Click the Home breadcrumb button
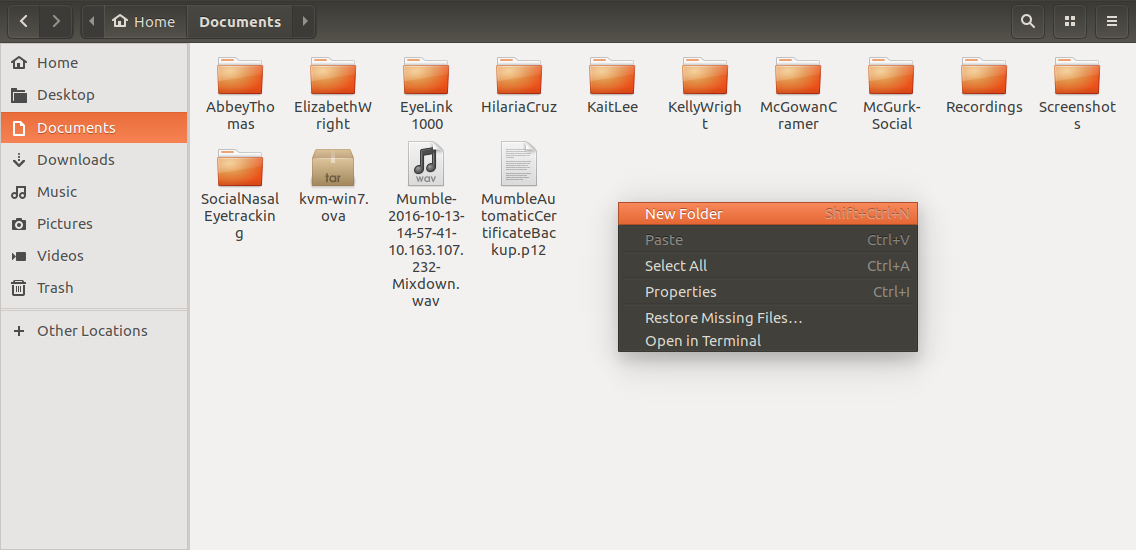 tap(145, 21)
